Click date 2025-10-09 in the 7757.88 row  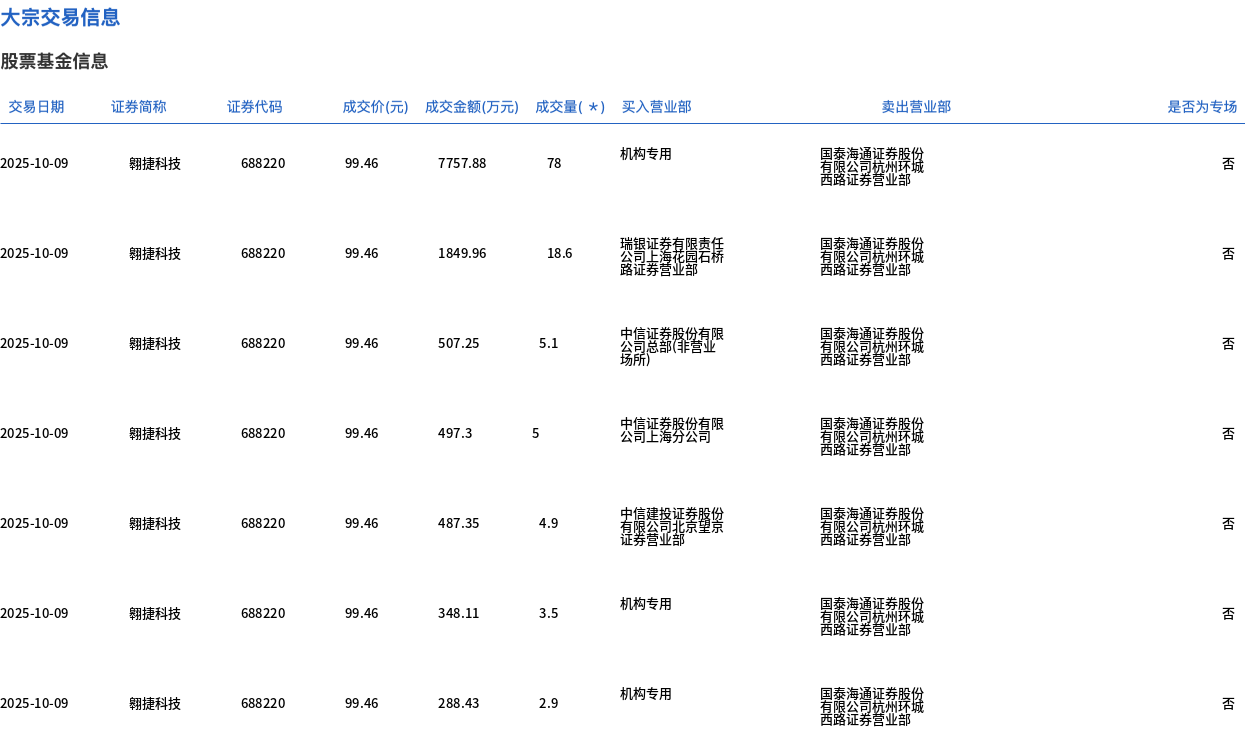tap(34, 163)
